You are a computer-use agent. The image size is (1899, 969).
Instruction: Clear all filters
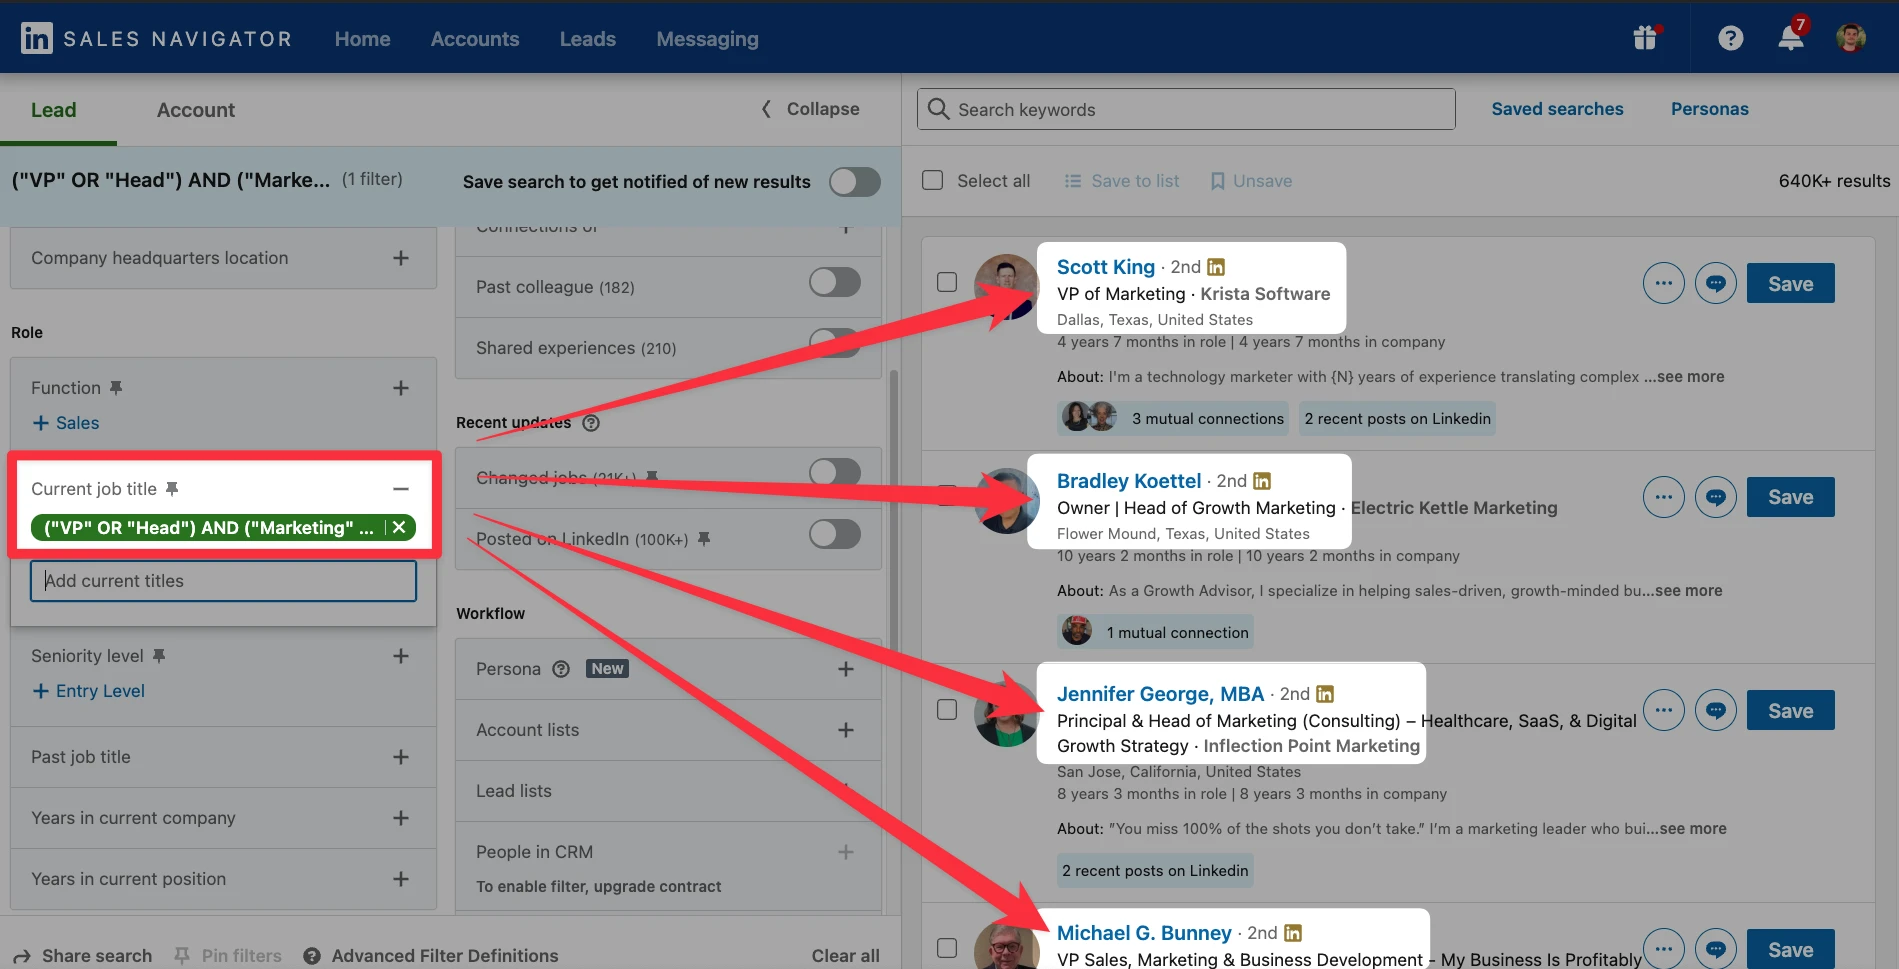(846, 956)
